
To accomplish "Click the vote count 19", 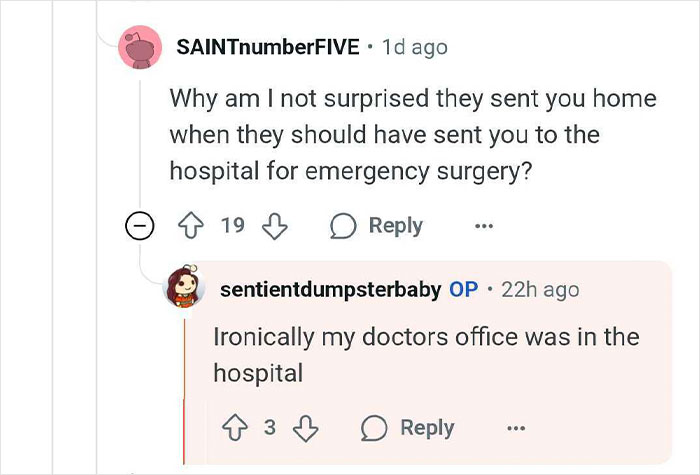I will [232, 226].
